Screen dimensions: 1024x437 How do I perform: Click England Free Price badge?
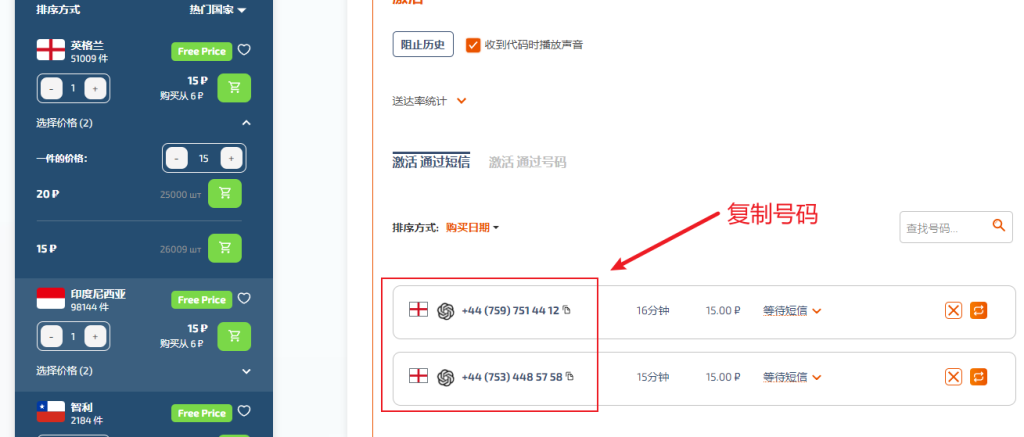pyautogui.click(x=202, y=51)
